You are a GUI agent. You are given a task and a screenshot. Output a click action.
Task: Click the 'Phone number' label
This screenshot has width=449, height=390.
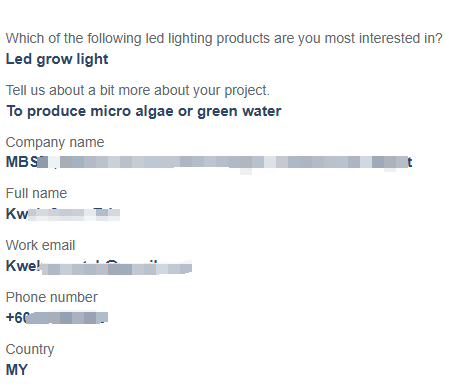[x=52, y=297]
